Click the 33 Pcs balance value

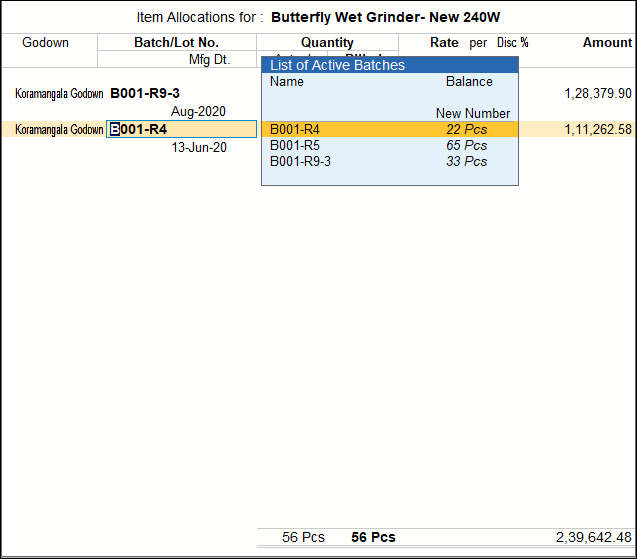click(466, 161)
